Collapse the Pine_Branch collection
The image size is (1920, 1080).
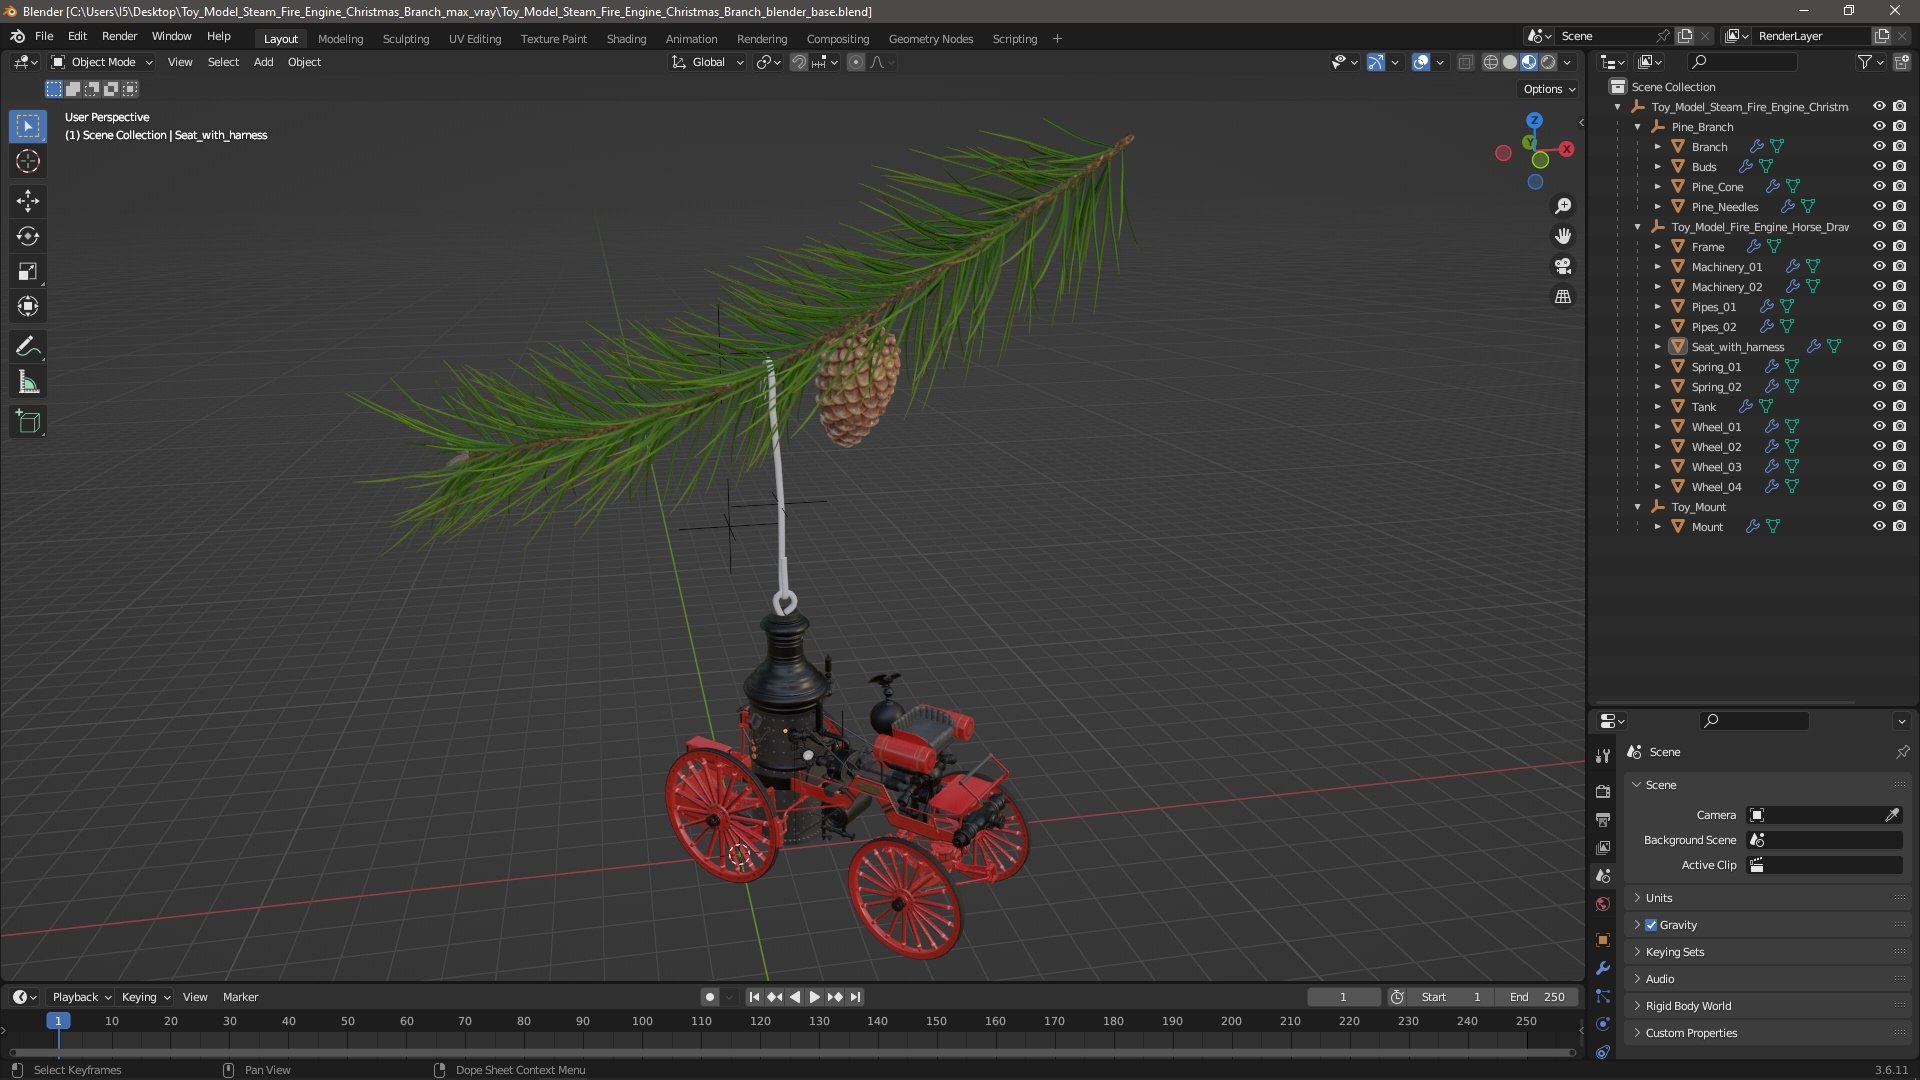pyautogui.click(x=1638, y=127)
